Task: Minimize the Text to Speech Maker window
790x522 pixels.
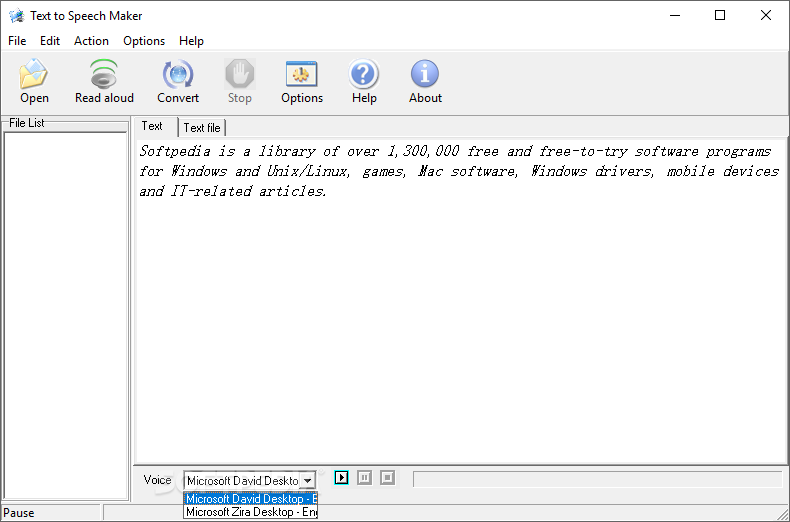Action: pos(675,16)
